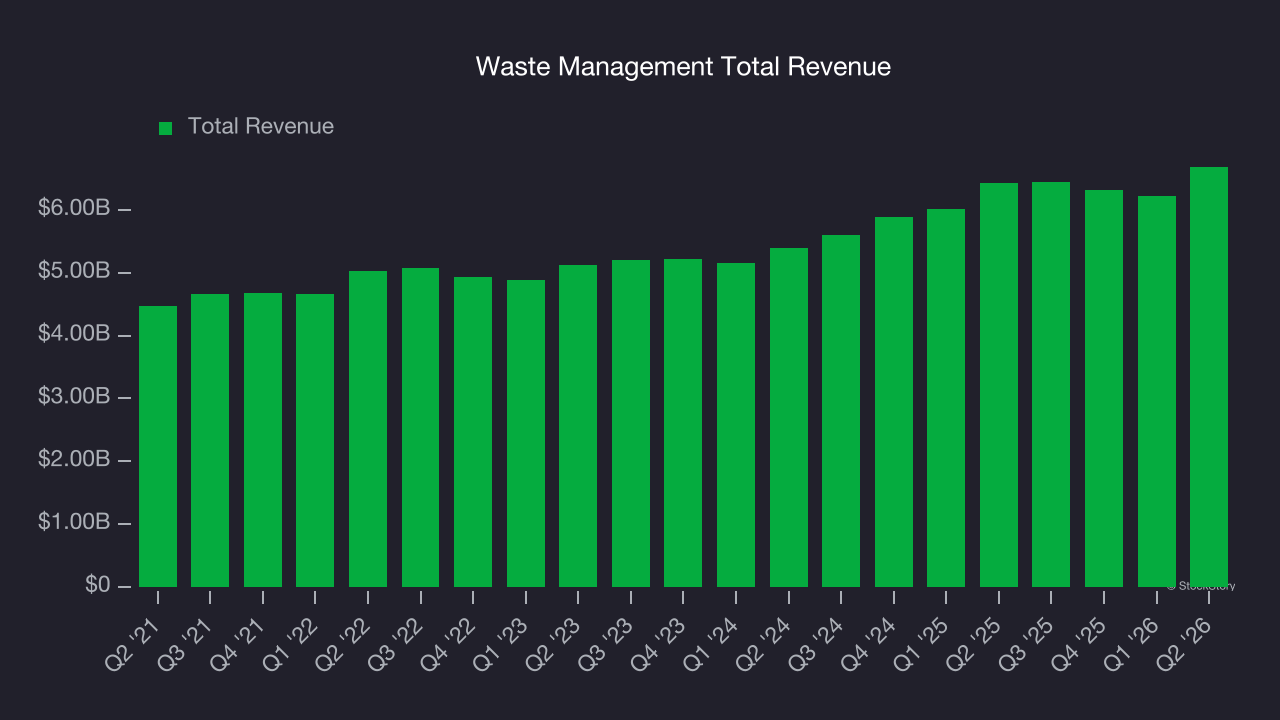1280x720 pixels.
Task: Select the Q2 '25 revenue bar
Action: (999, 385)
